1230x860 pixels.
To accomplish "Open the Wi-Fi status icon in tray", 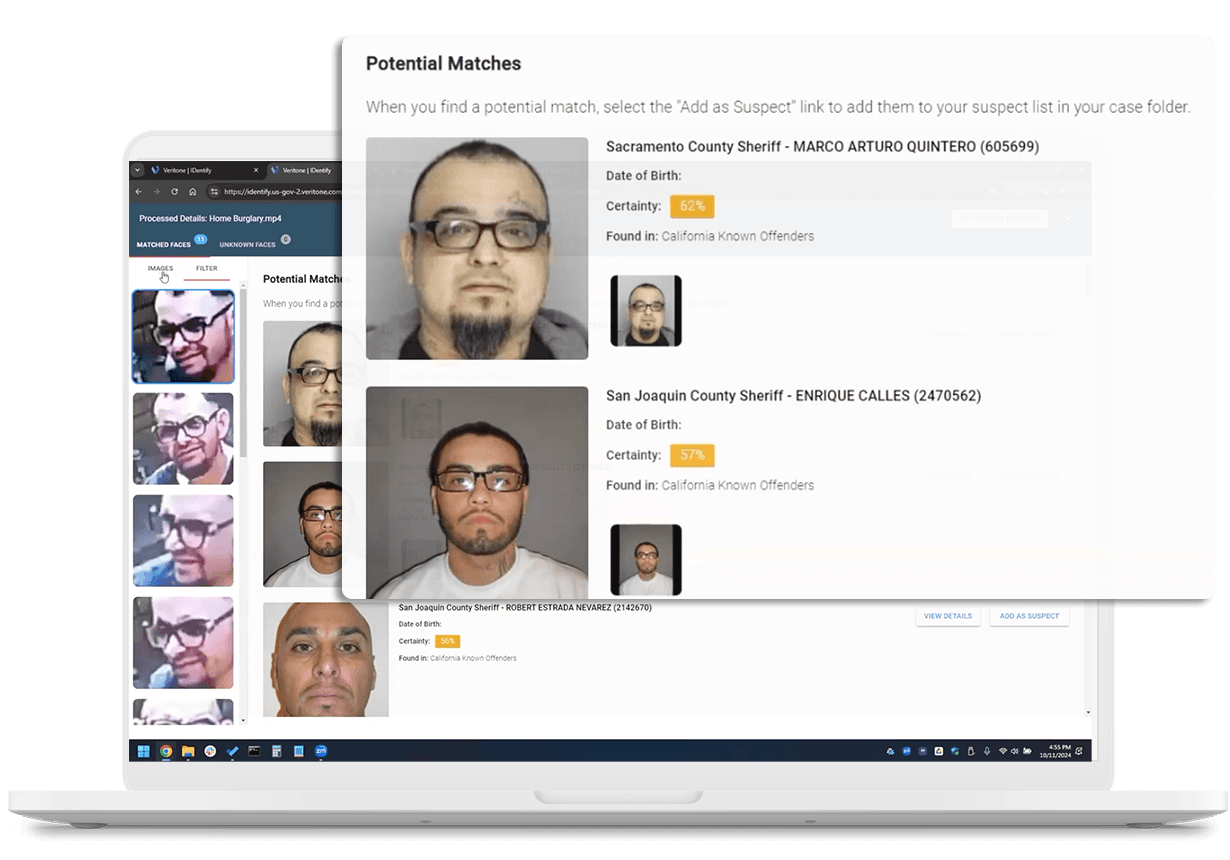I will coord(1002,751).
